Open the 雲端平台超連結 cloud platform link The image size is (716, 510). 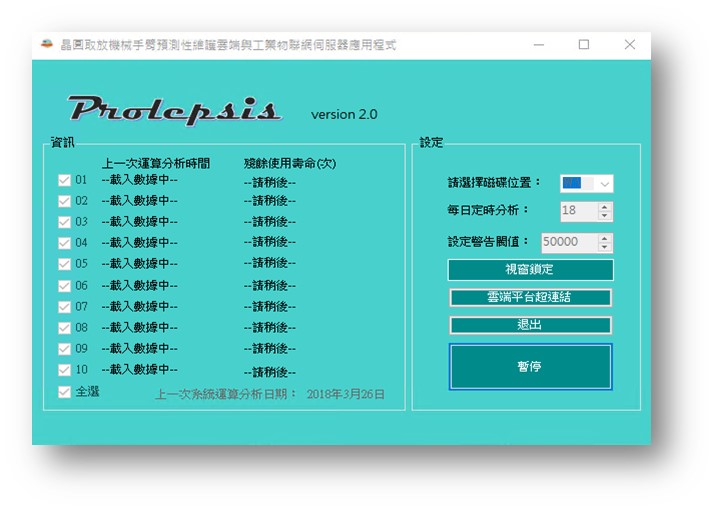[530, 298]
